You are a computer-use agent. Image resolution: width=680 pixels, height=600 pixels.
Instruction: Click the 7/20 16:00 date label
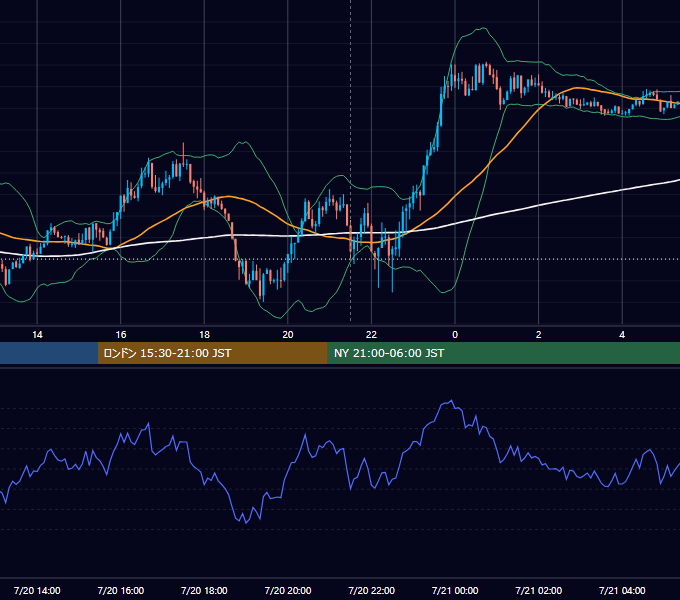pos(121,590)
